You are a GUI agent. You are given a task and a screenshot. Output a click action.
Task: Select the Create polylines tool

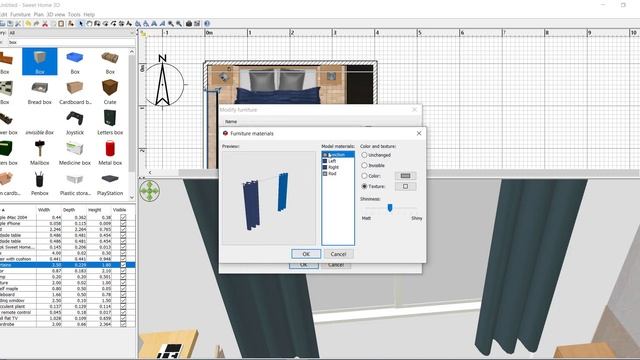(x=113, y=24)
